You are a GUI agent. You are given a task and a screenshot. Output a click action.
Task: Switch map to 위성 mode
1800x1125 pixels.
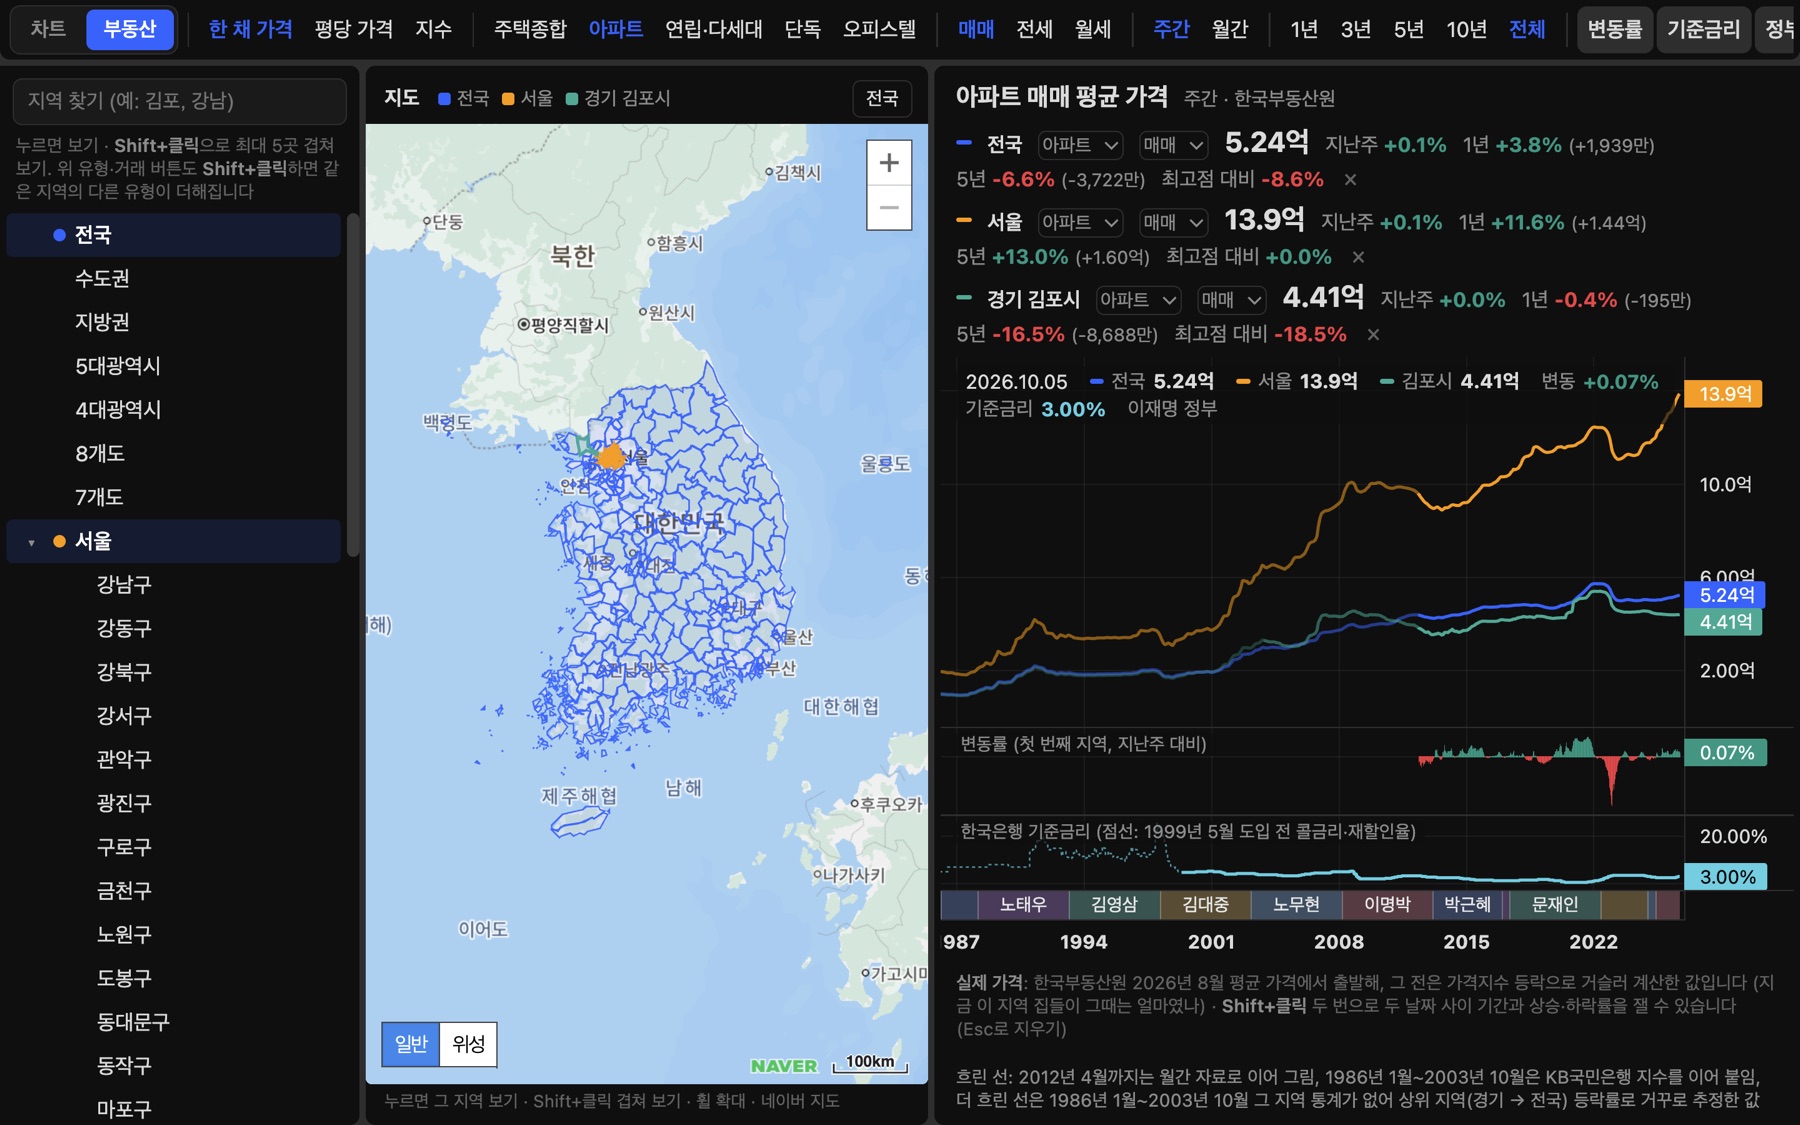point(468,1044)
